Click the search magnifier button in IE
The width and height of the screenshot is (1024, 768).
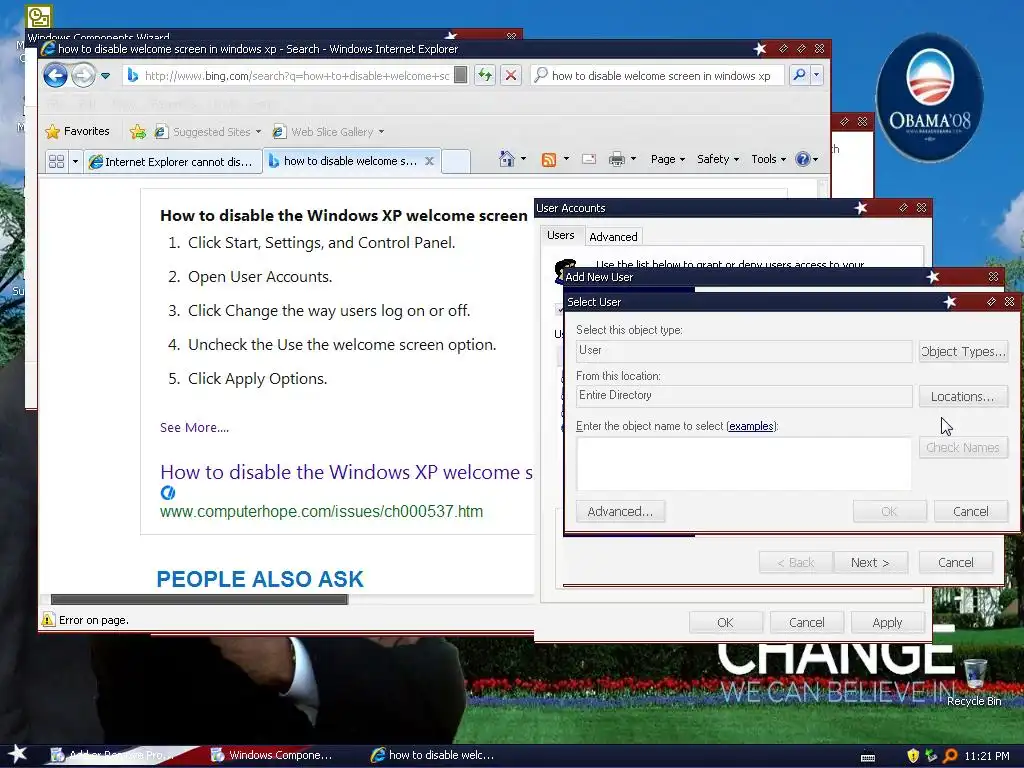pos(799,75)
